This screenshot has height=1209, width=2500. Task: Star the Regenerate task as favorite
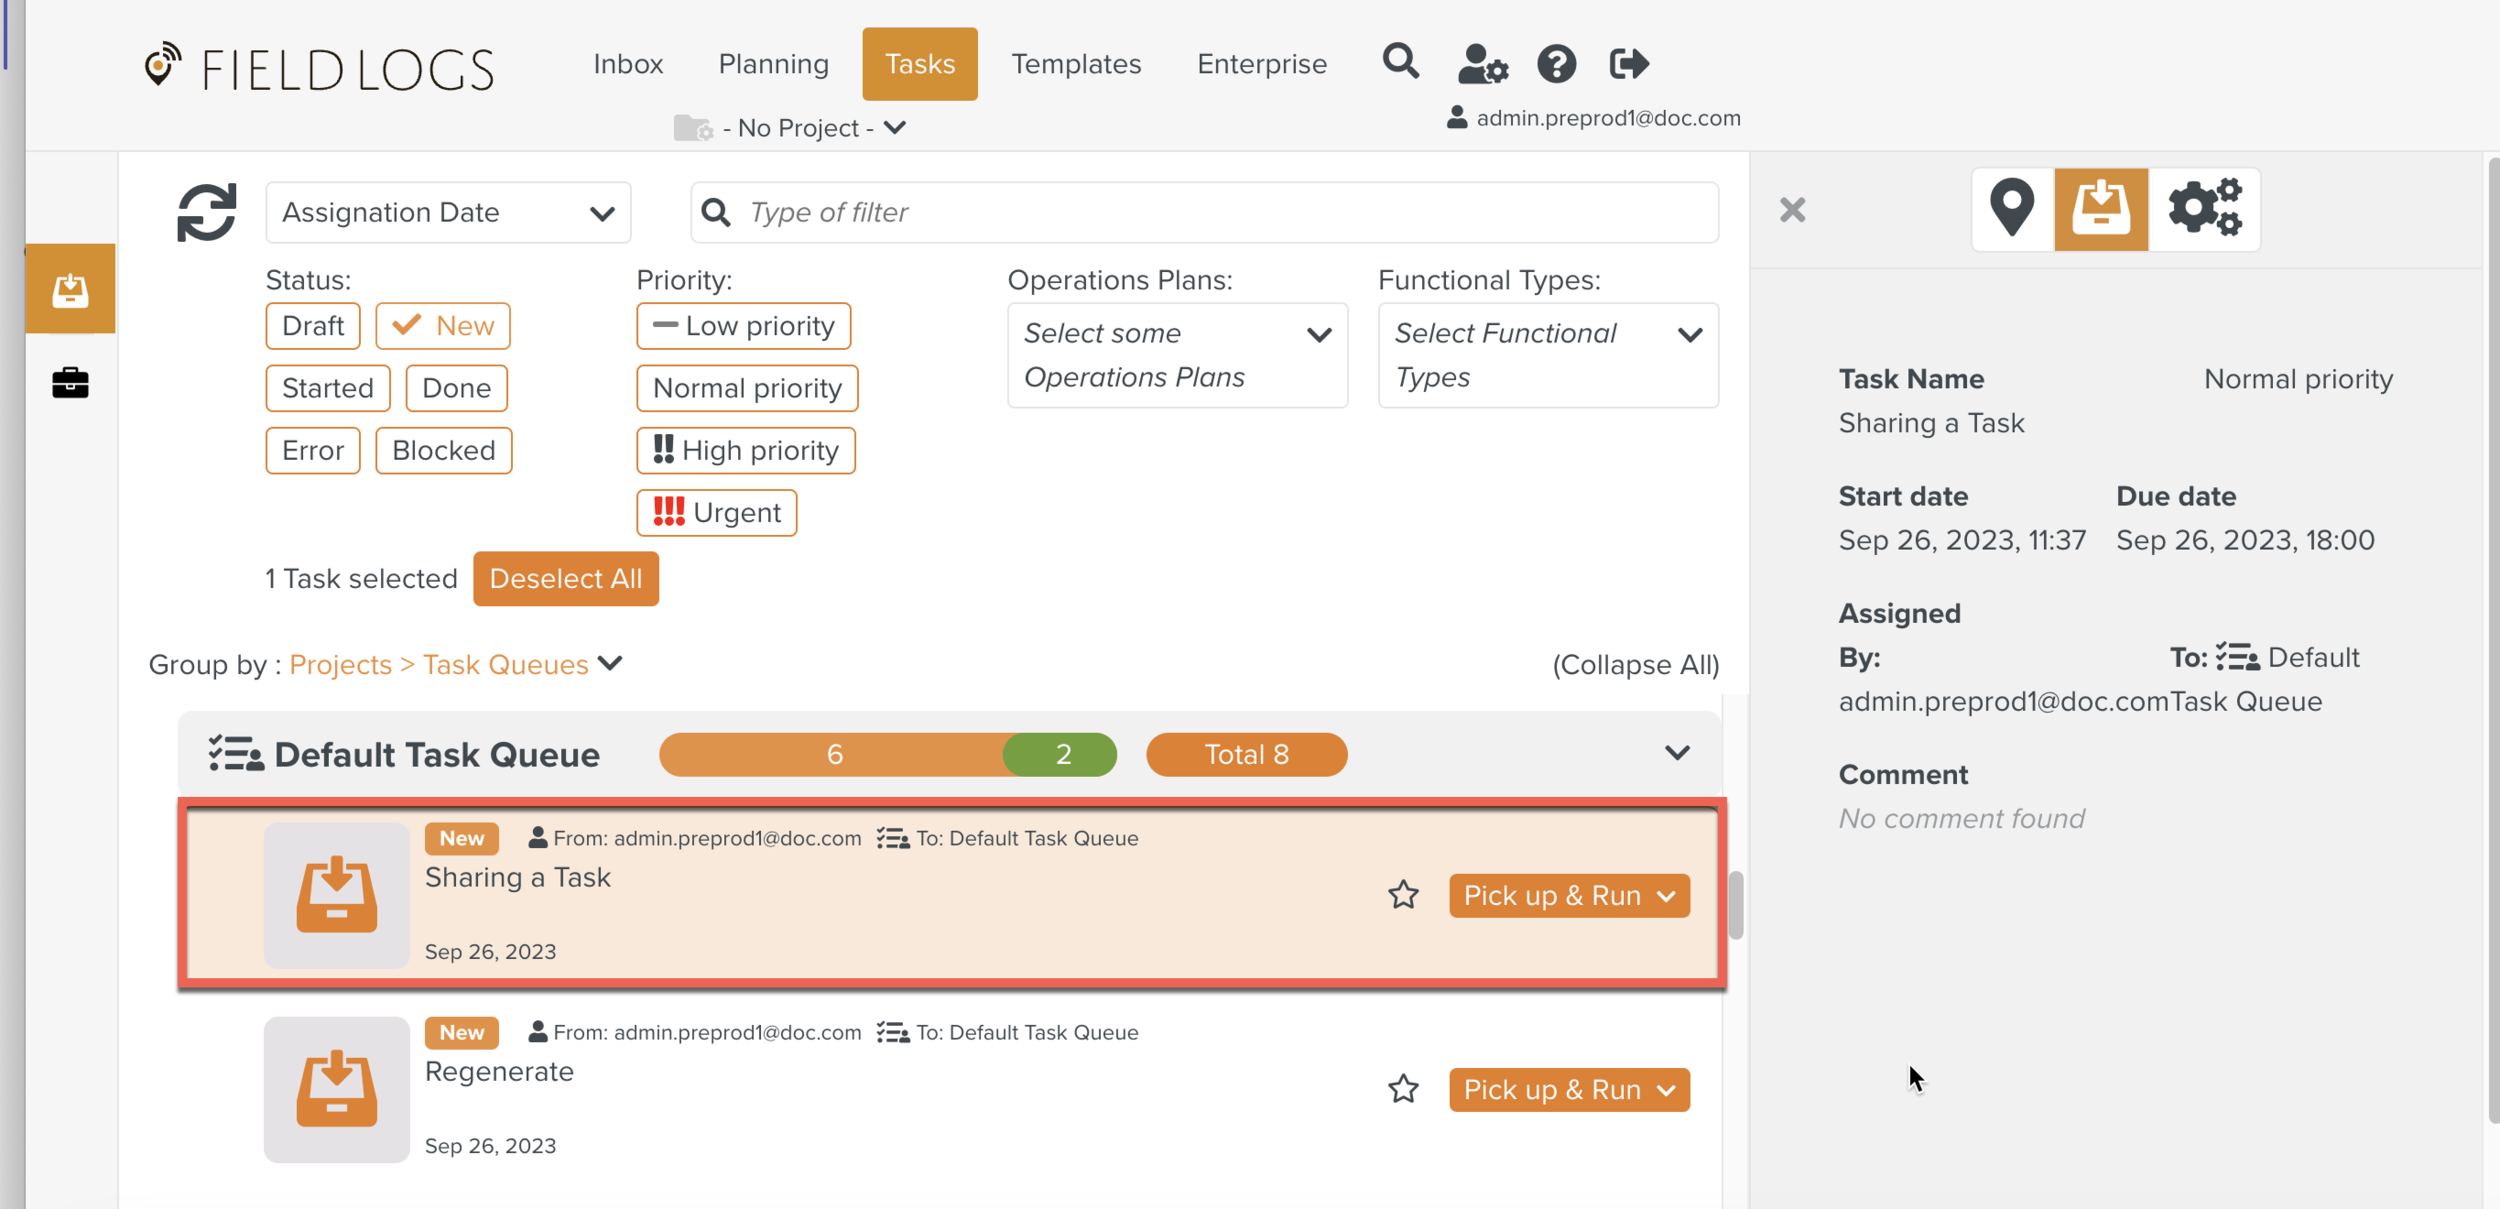tap(1403, 1088)
